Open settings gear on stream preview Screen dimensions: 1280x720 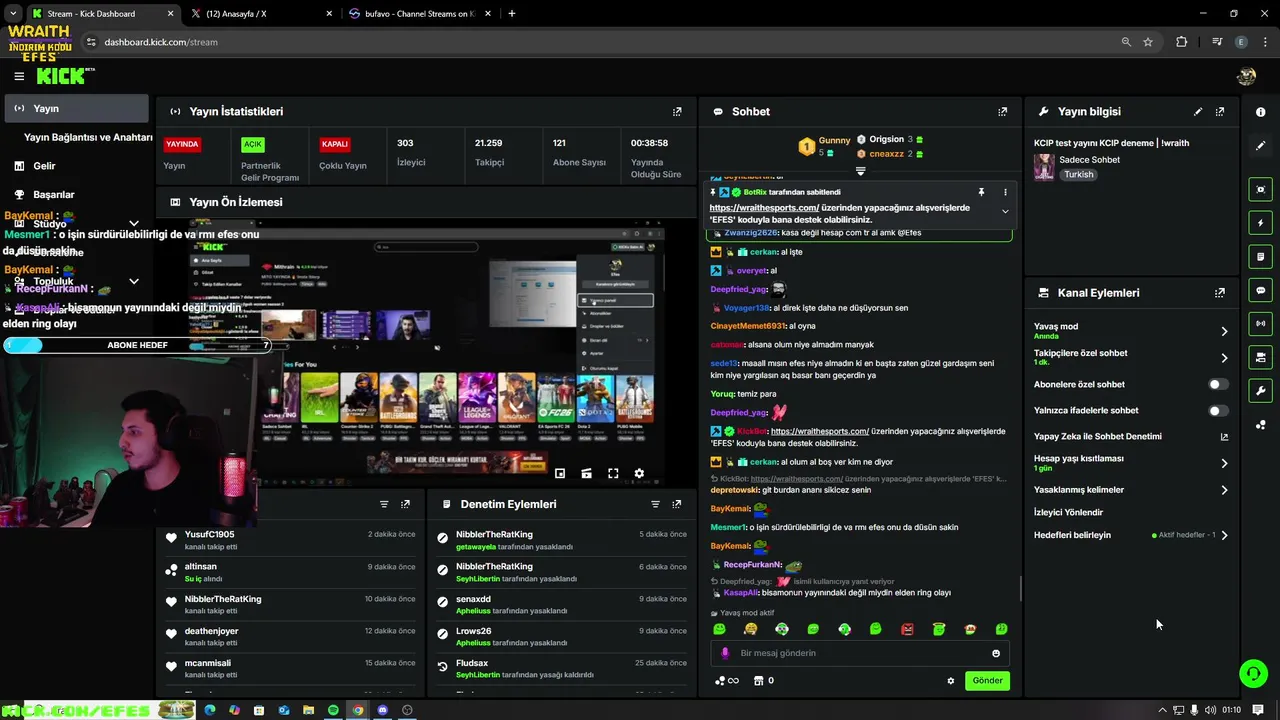639,473
